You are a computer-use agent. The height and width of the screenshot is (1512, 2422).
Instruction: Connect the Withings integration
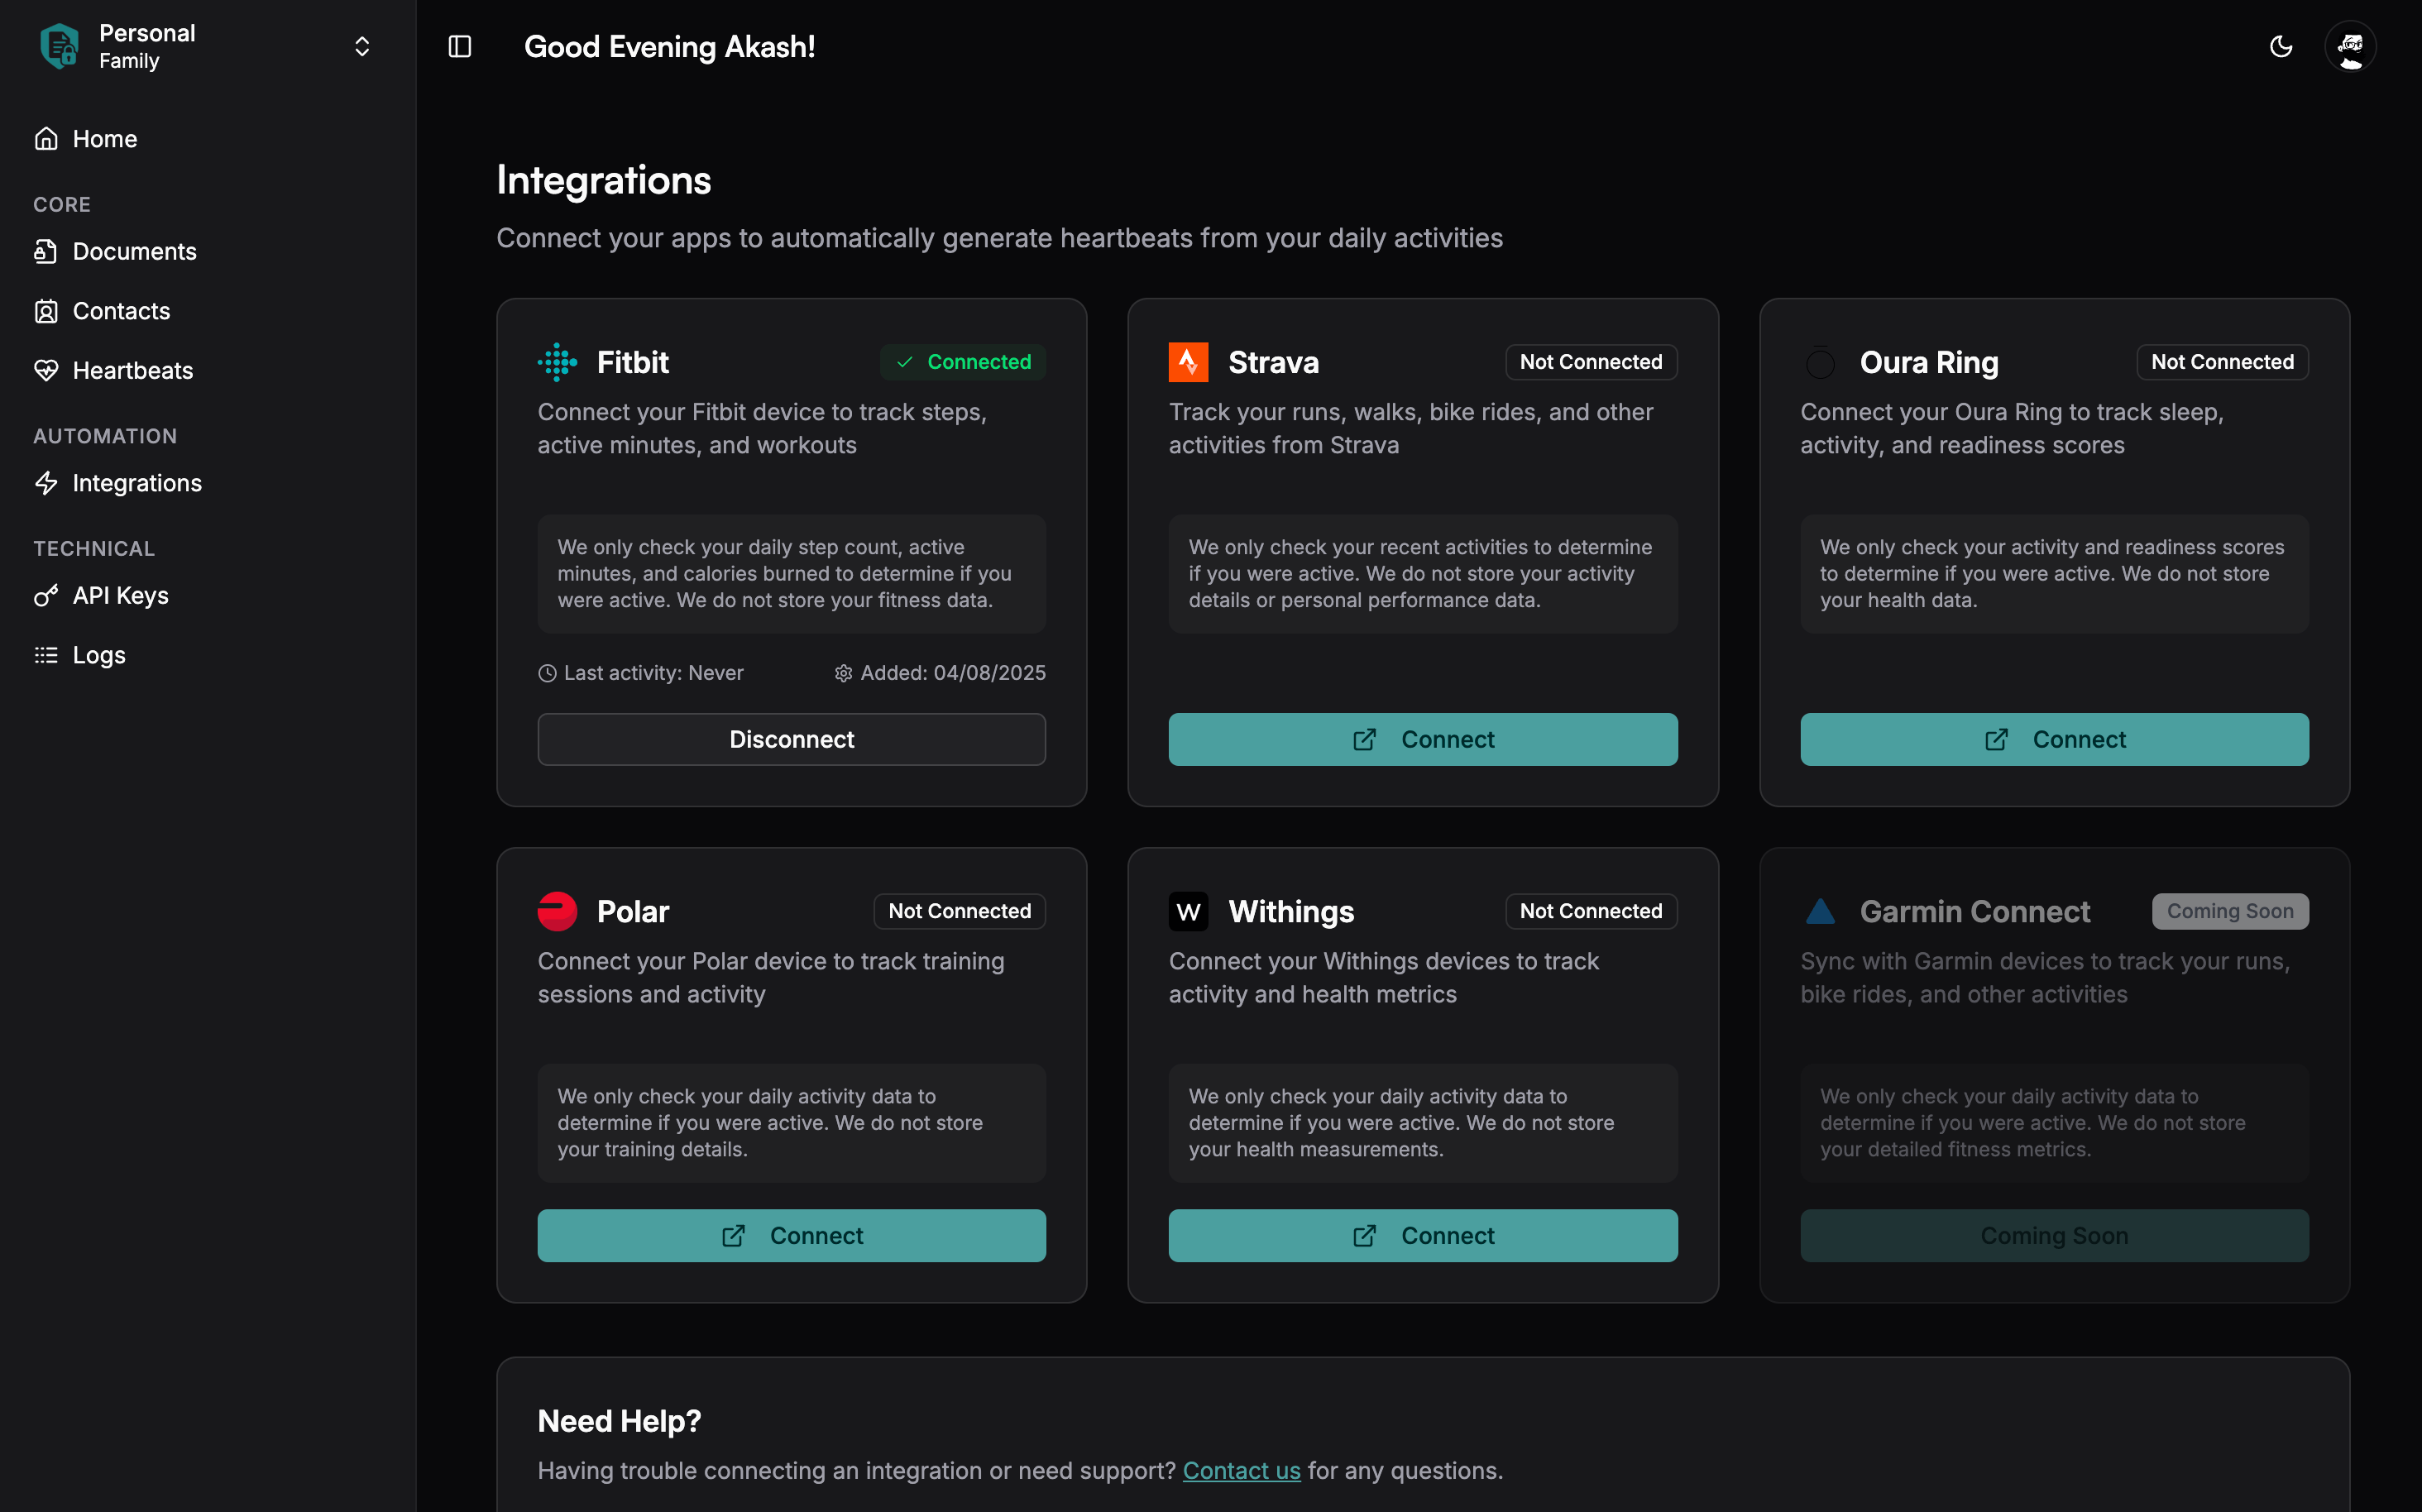pyautogui.click(x=1422, y=1235)
